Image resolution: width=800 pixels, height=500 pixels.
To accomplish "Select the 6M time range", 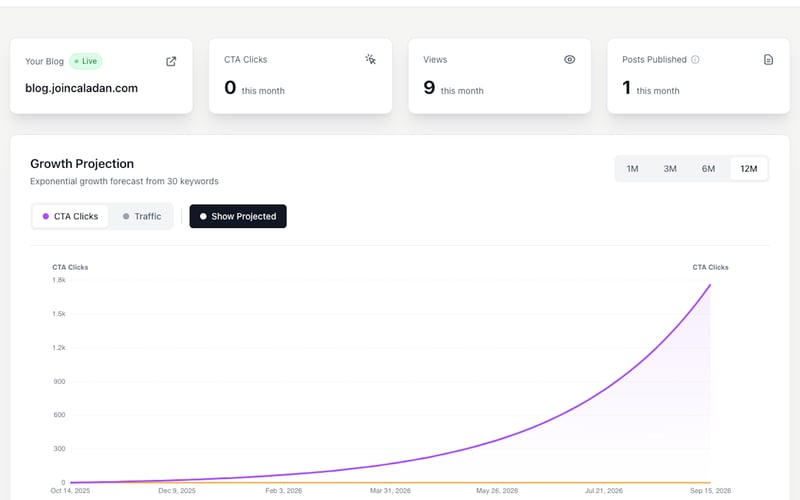I will (x=708, y=169).
